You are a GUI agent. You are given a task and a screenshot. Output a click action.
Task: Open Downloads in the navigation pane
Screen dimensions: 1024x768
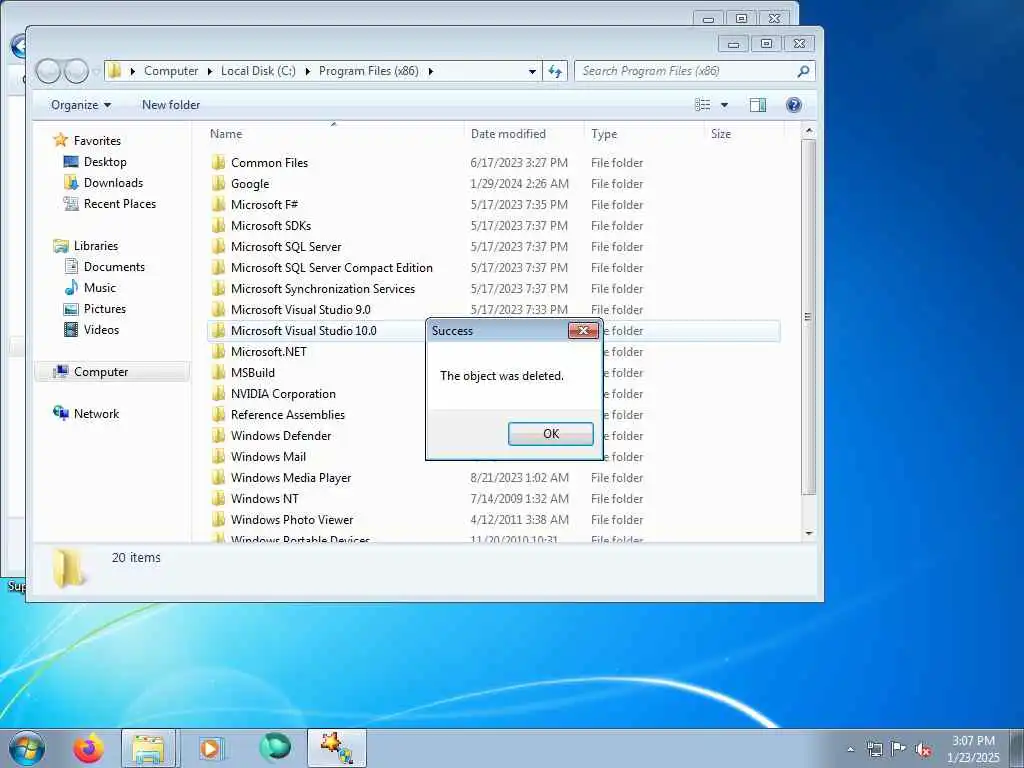pos(113,183)
